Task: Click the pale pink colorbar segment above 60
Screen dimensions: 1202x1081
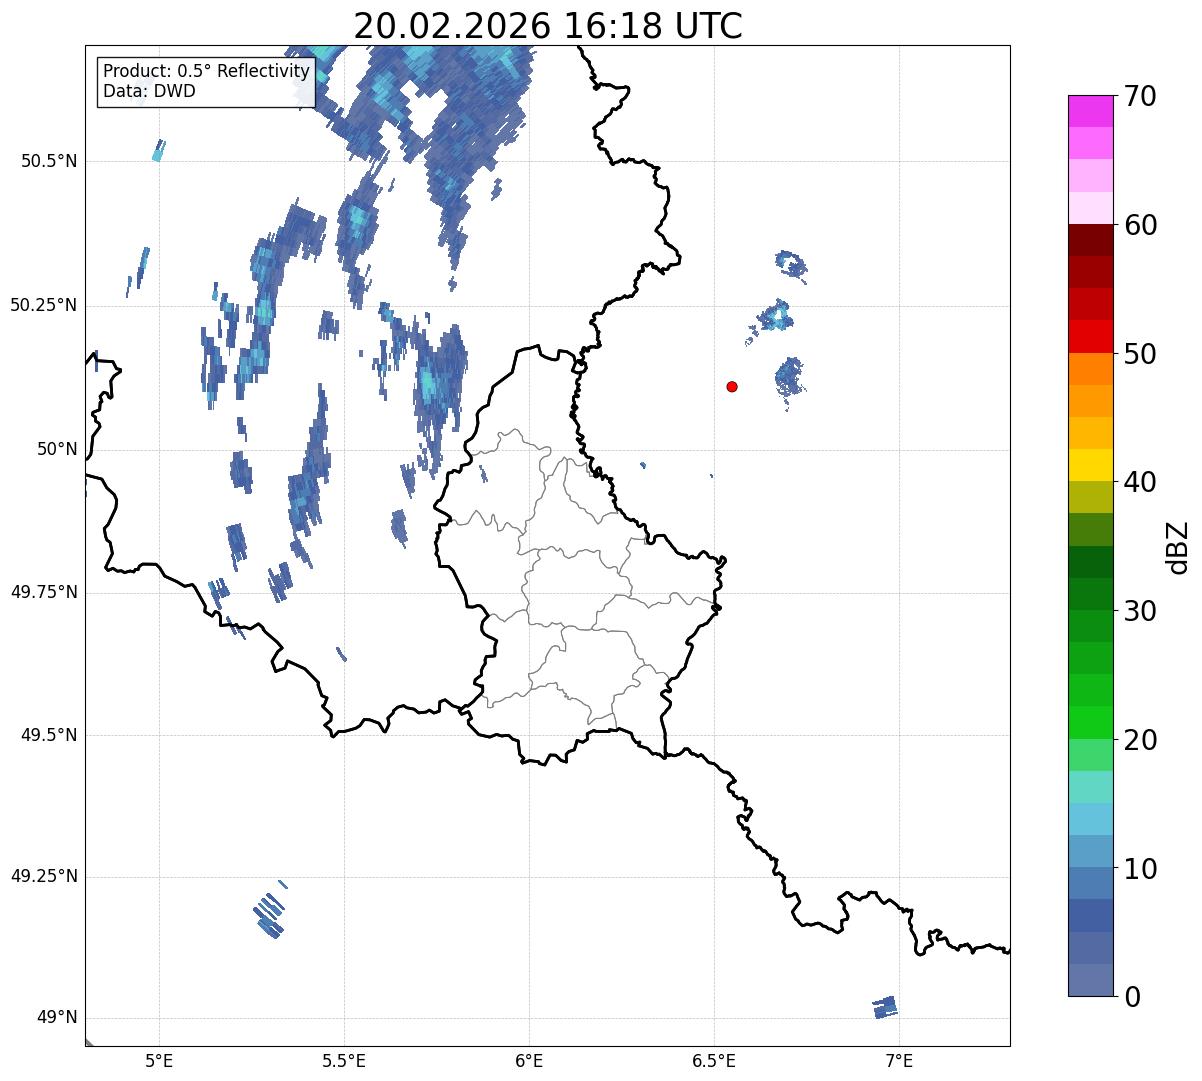Action: (1090, 208)
